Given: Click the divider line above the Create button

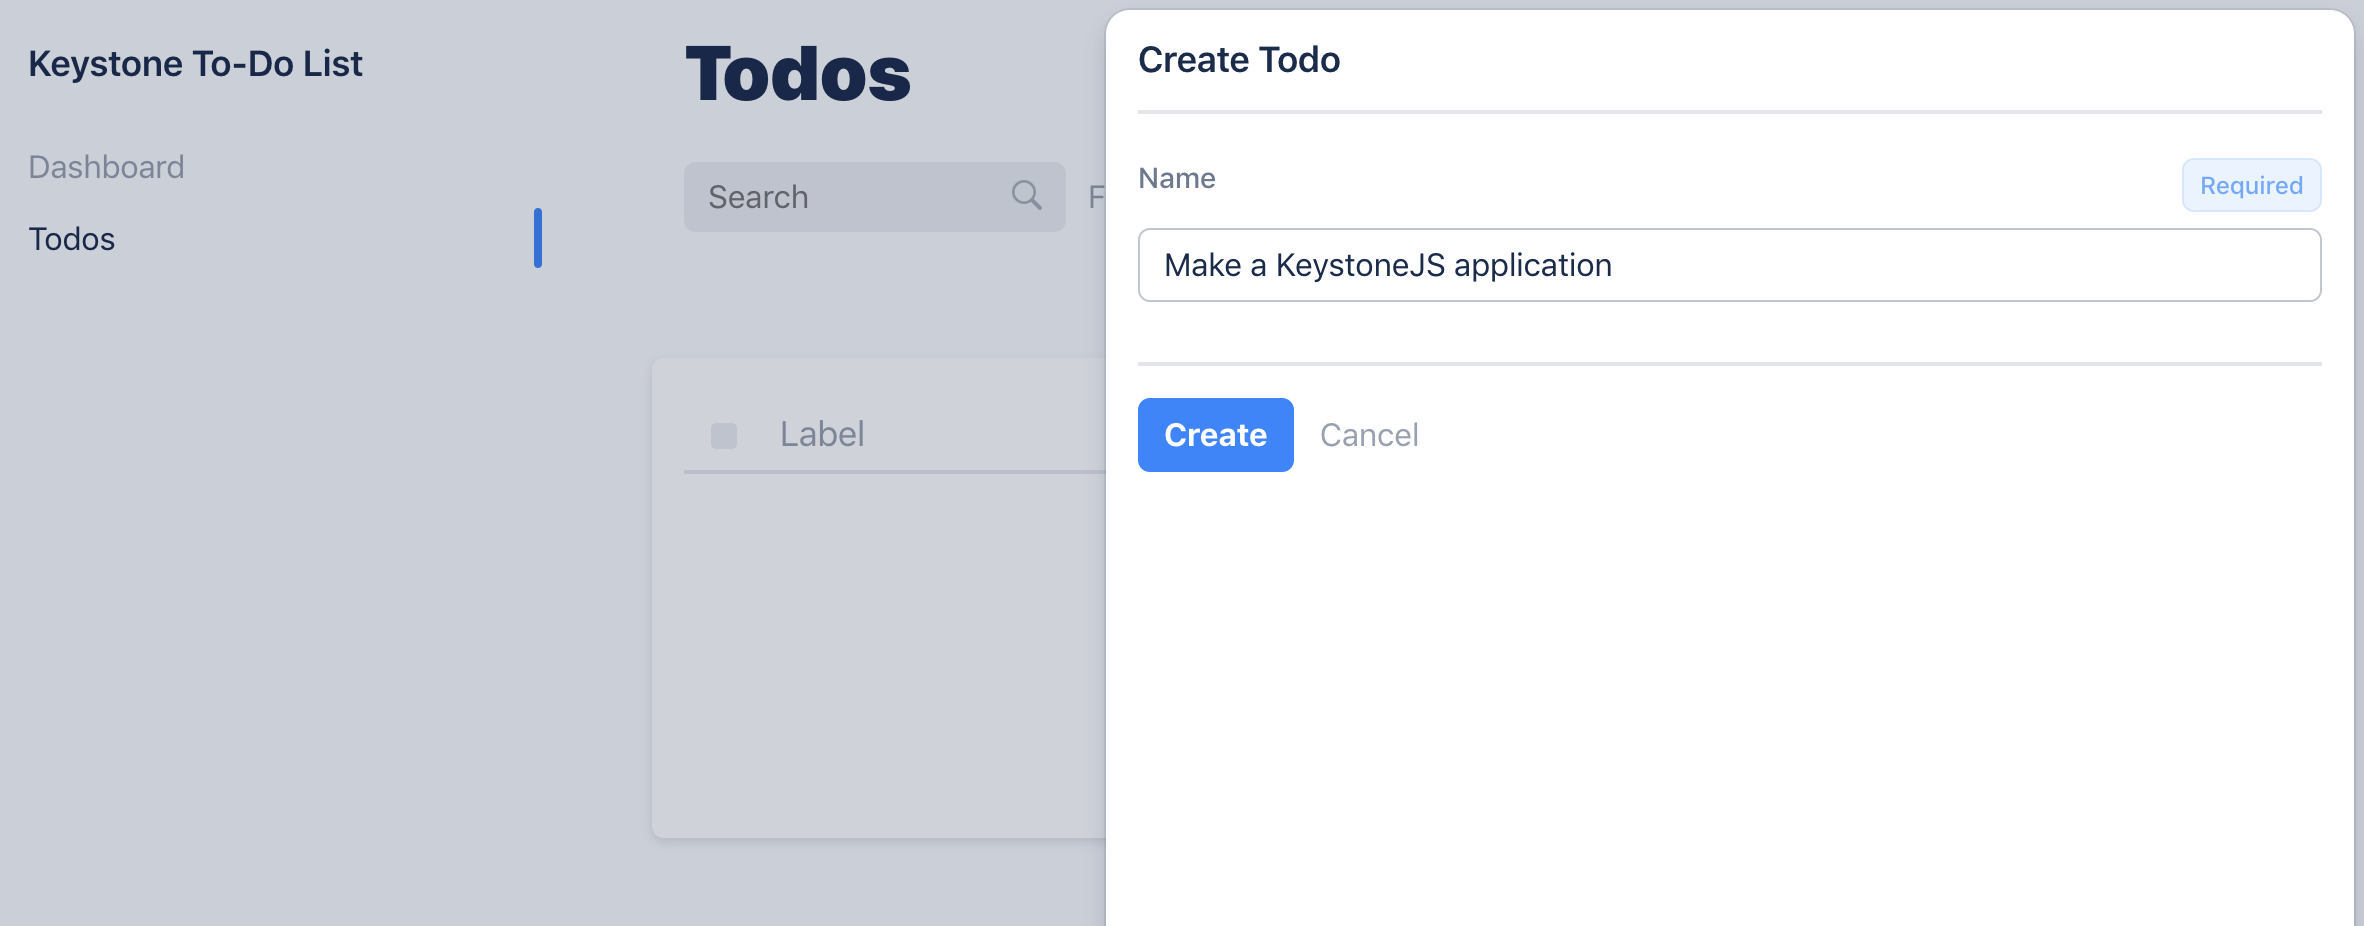Looking at the screenshot, I should click(x=1729, y=364).
